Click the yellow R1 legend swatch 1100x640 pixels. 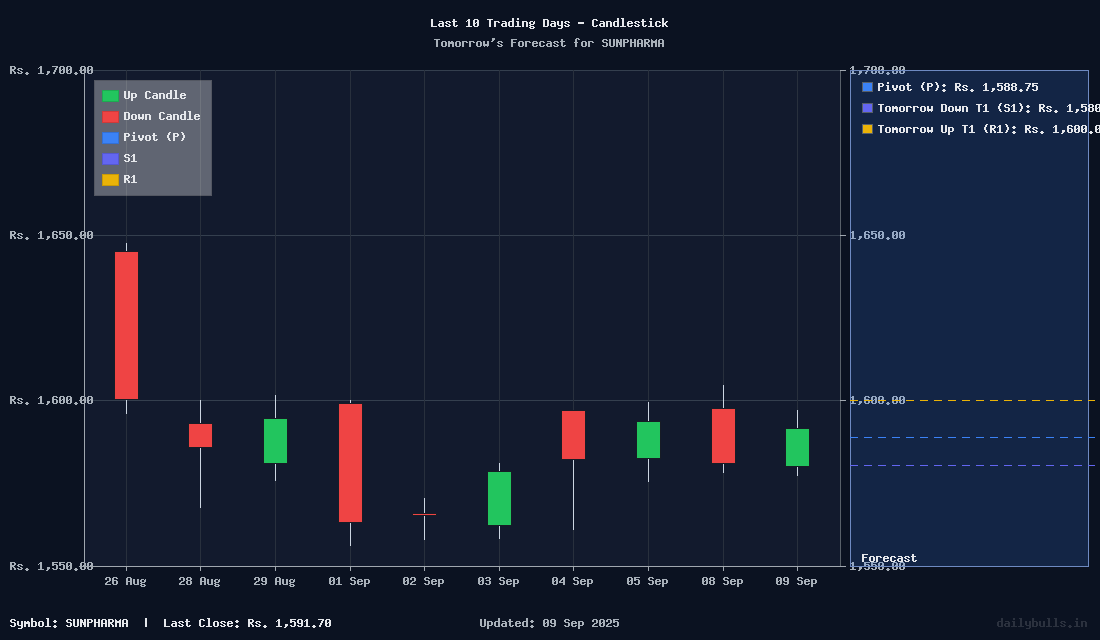111,180
